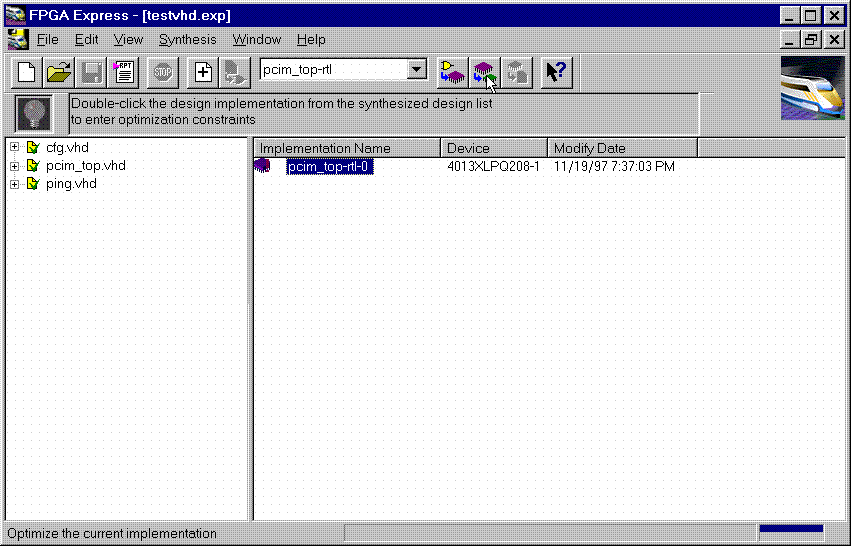This screenshot has width=851, height=546.
Task: Click the Optimize implementation chip icon
Action: click(x=484, y=72)
